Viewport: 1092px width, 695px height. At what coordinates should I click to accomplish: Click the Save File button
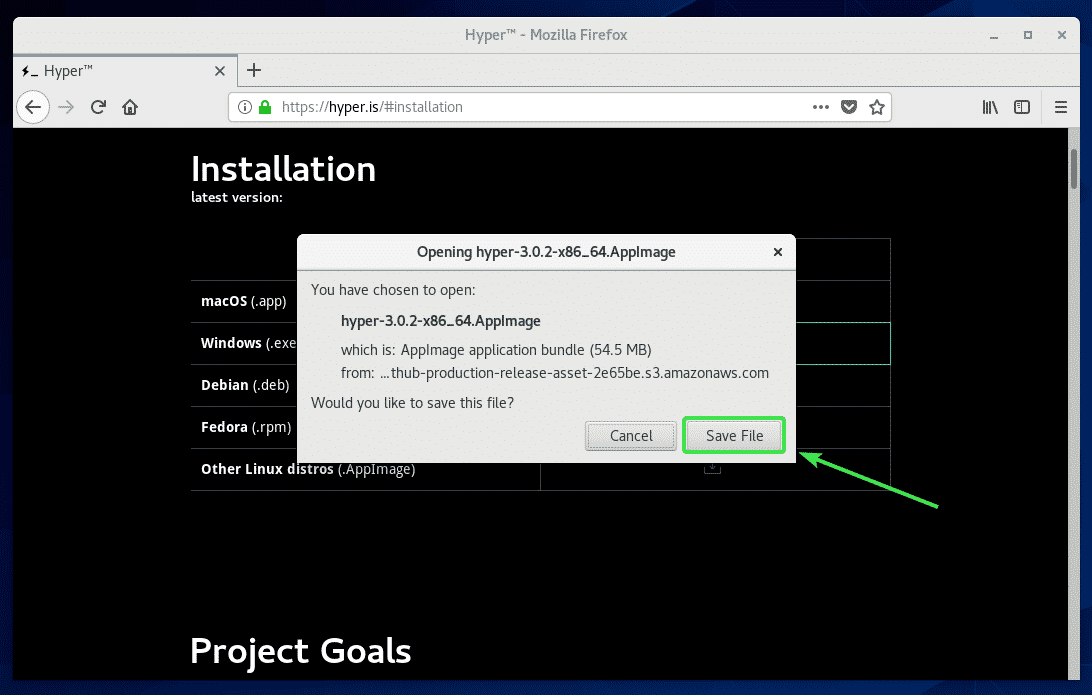point(734,436)
